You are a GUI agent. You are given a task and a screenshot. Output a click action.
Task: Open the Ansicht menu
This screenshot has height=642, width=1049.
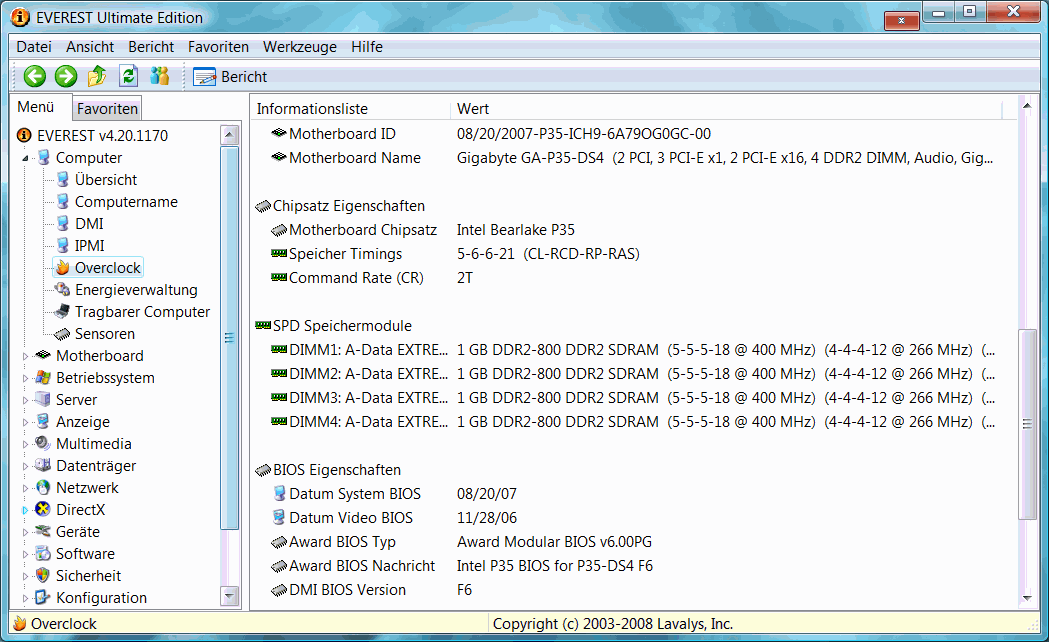pos(90,47)
